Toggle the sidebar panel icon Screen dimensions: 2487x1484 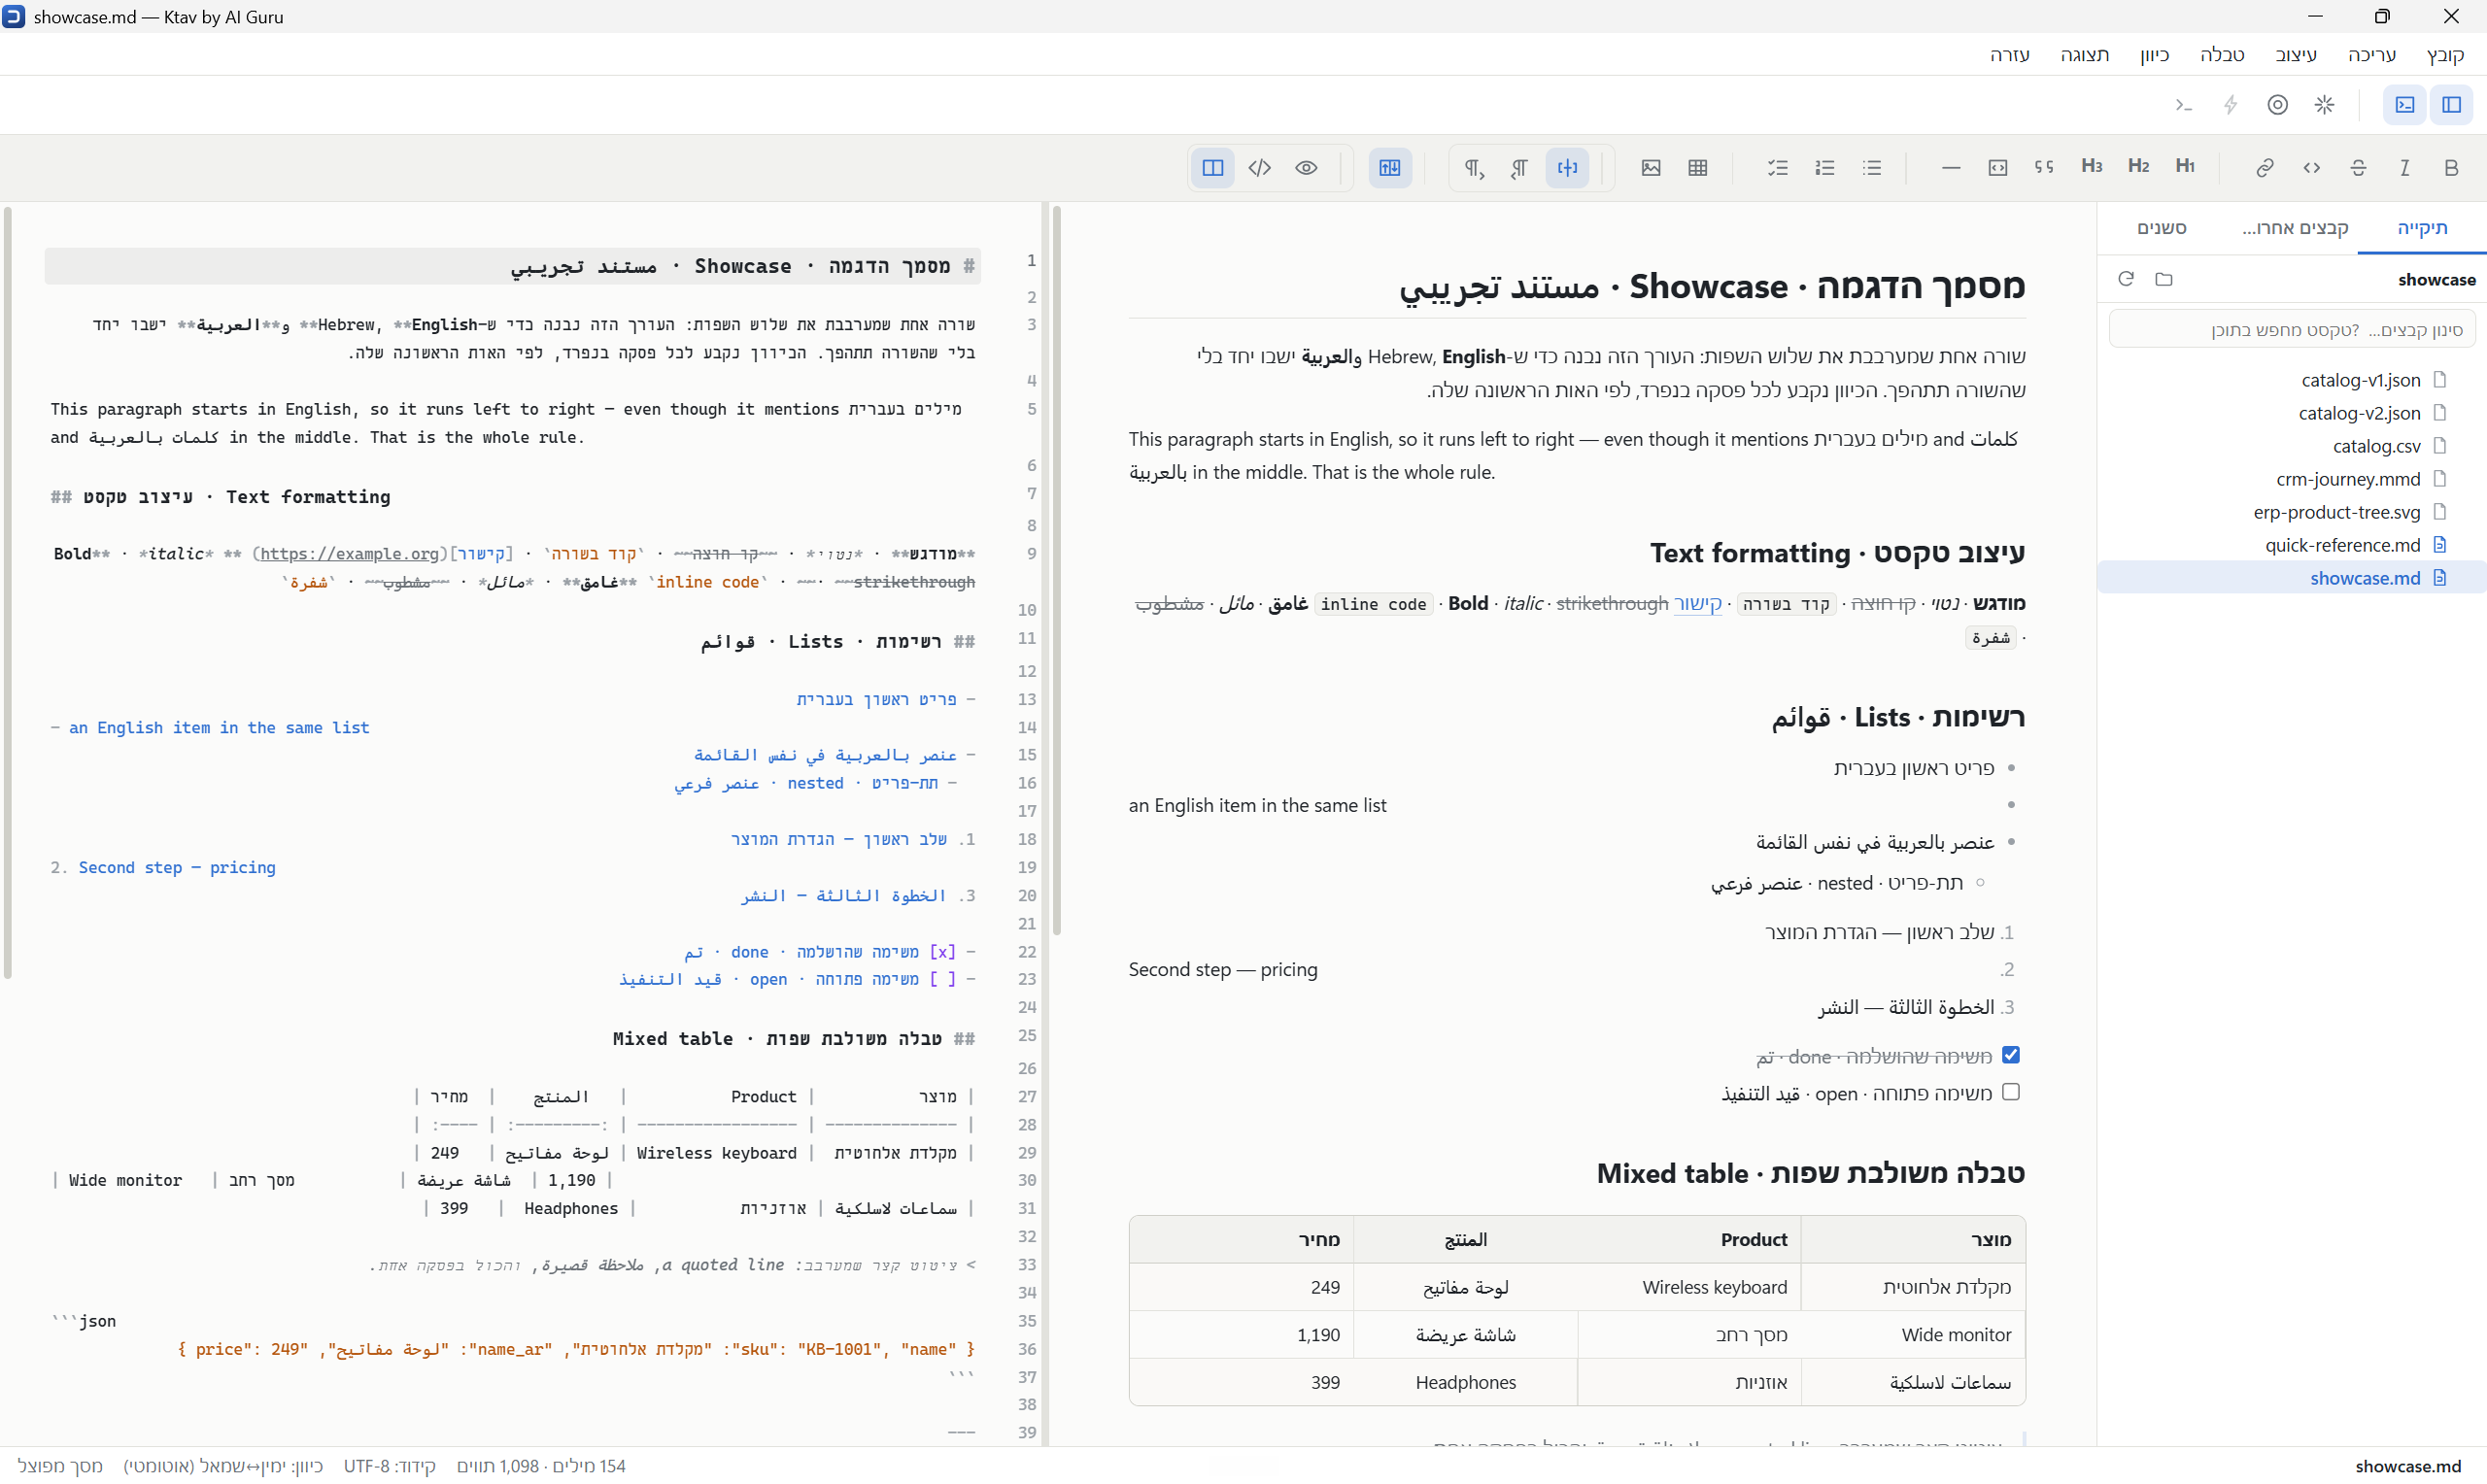point(2451,105)
